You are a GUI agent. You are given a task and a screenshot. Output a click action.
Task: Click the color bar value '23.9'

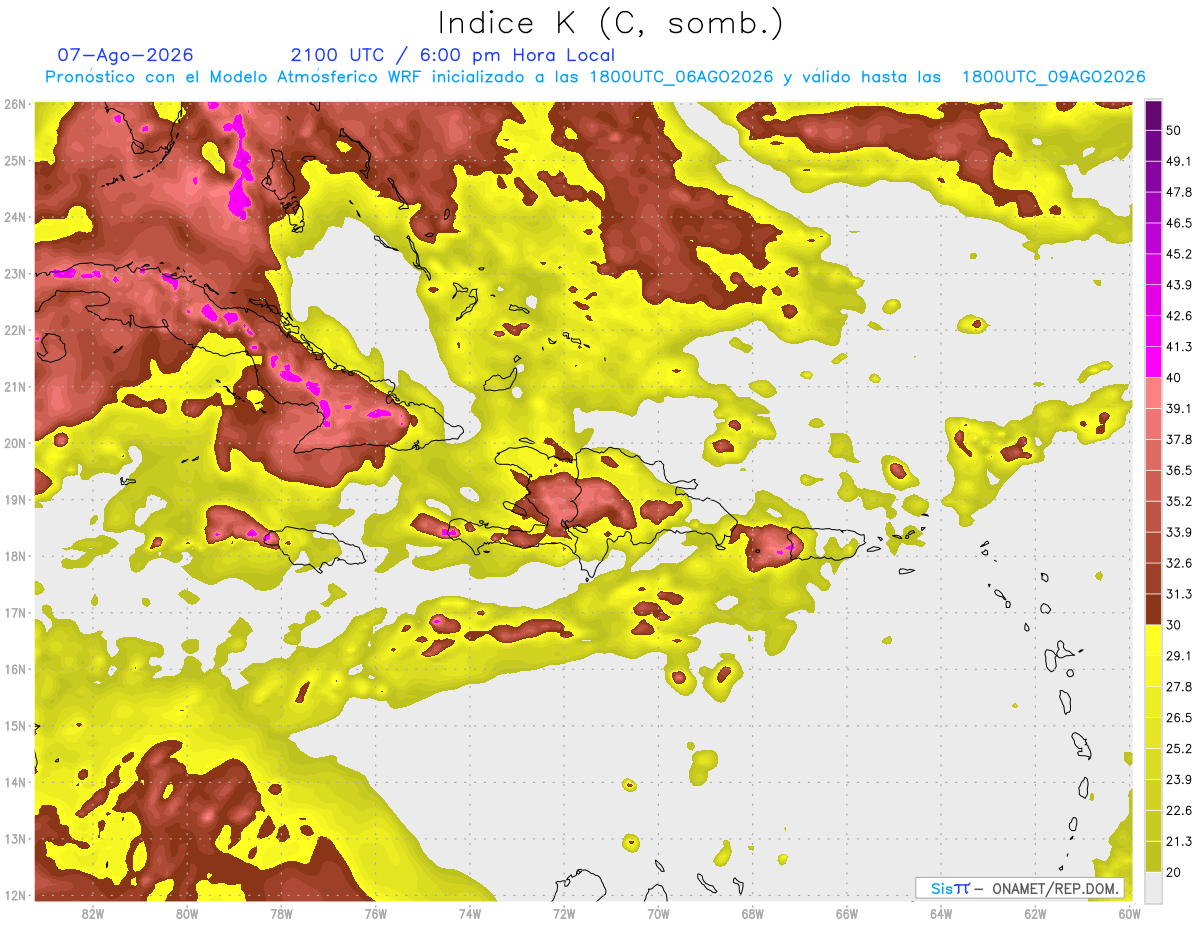[x=1179, y=780]
